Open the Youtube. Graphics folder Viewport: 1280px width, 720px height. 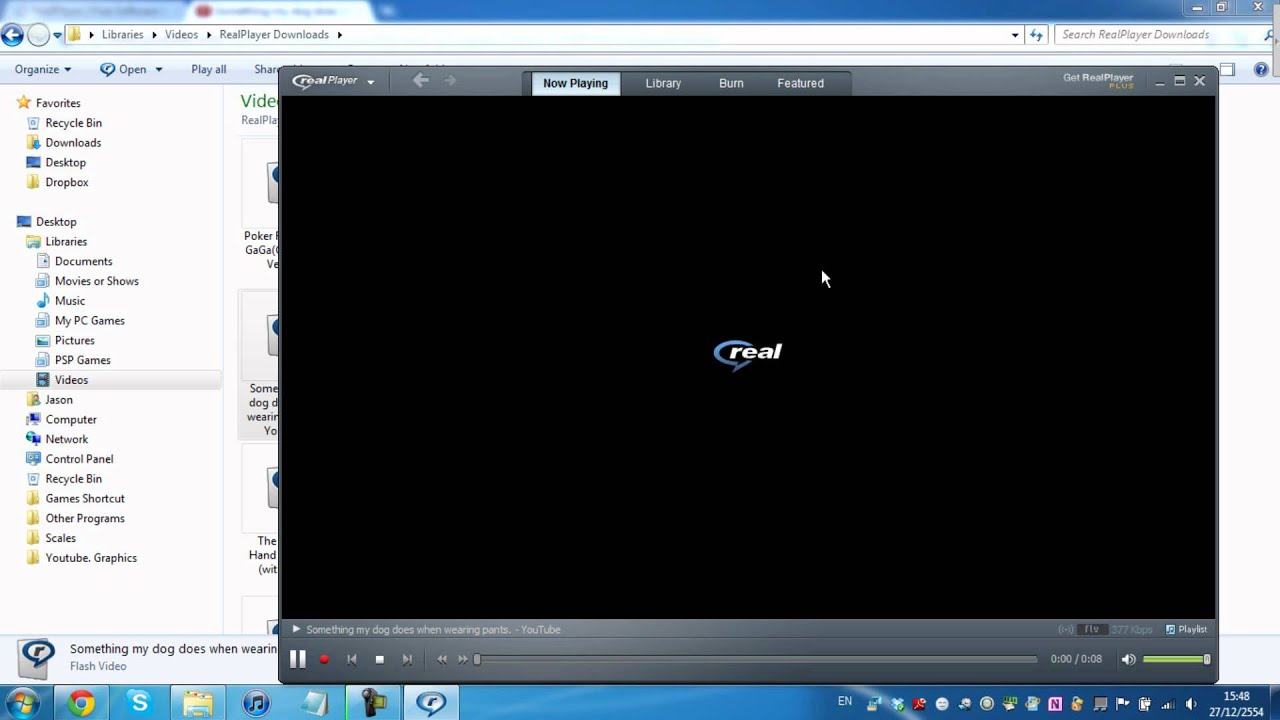coord(91,558)
